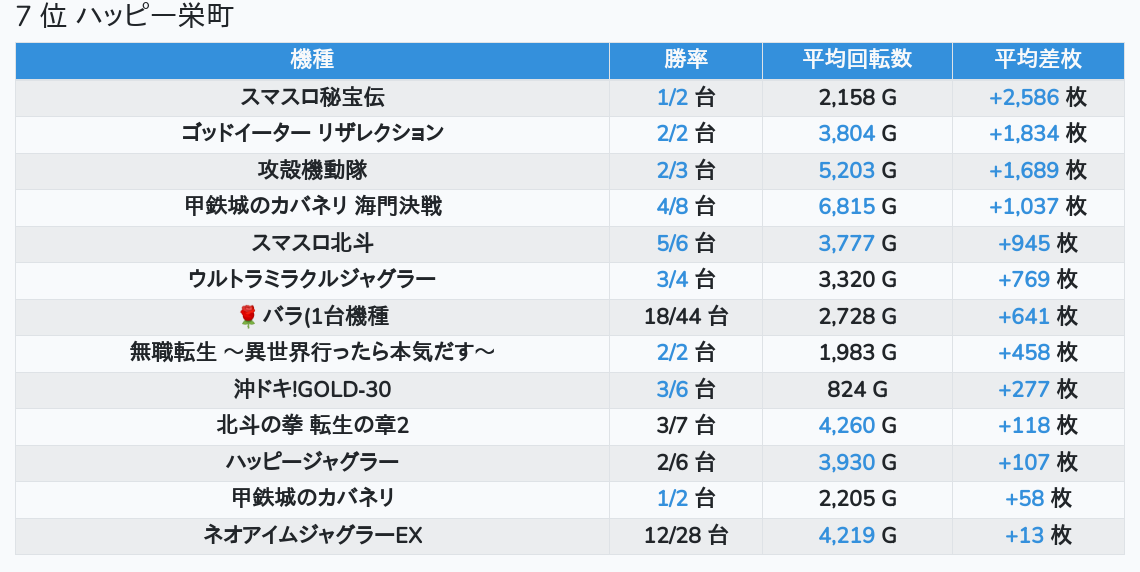Click the 7位 ハッピー栄町 heading
1140x572 pixels.
tap(124, 18)
